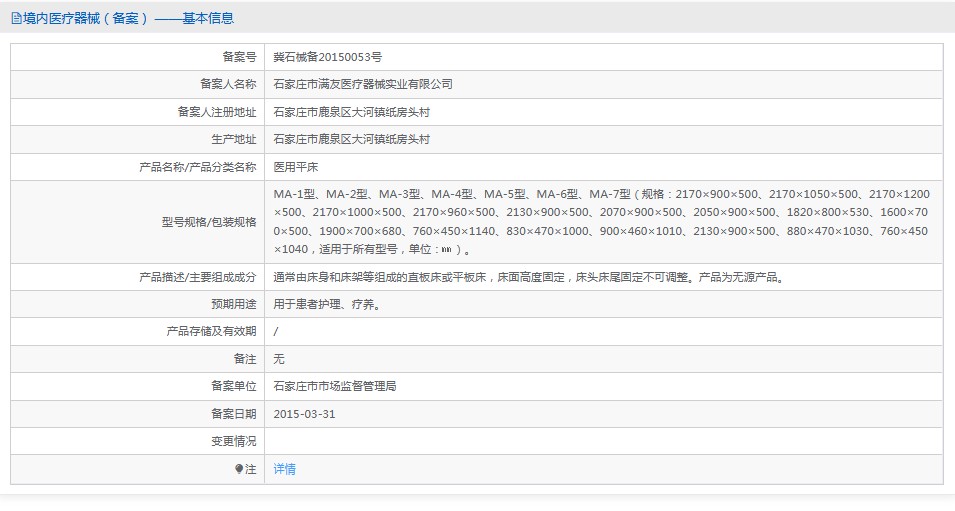The width and height of the screenshot is (955, 511).
Task: Click the 产品名称/产品分类名称 label
Action: click(198, 167)
